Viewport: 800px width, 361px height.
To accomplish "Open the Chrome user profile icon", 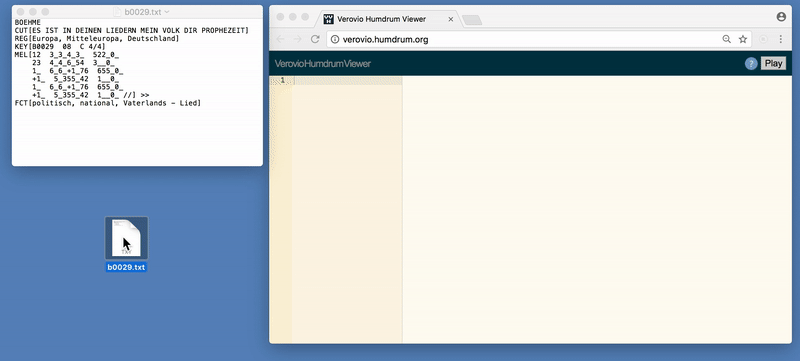I will point(781,17).
